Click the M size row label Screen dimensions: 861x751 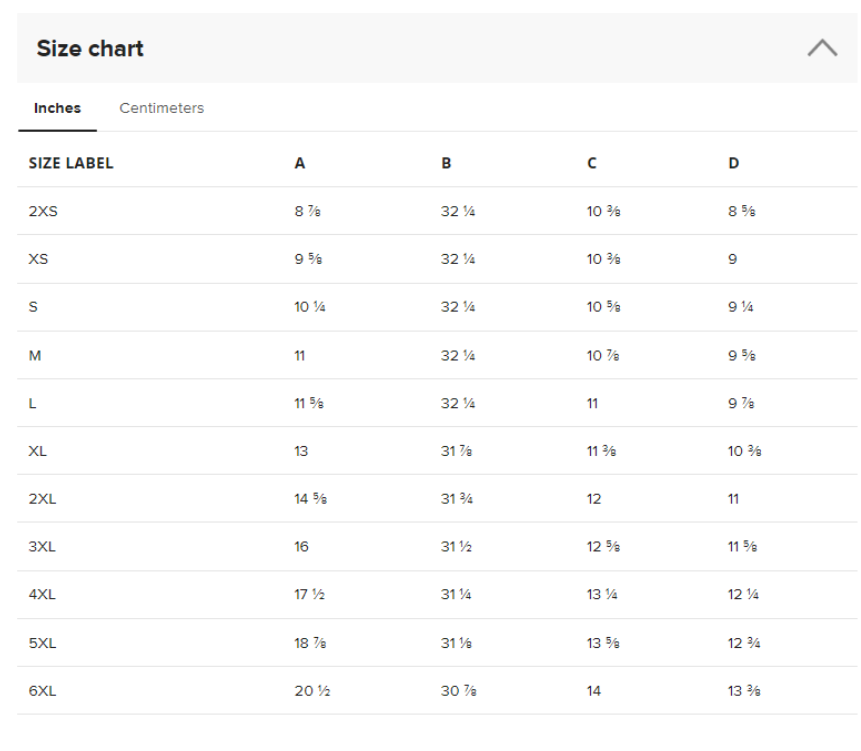pyautogui.click(x=35, y=356)
